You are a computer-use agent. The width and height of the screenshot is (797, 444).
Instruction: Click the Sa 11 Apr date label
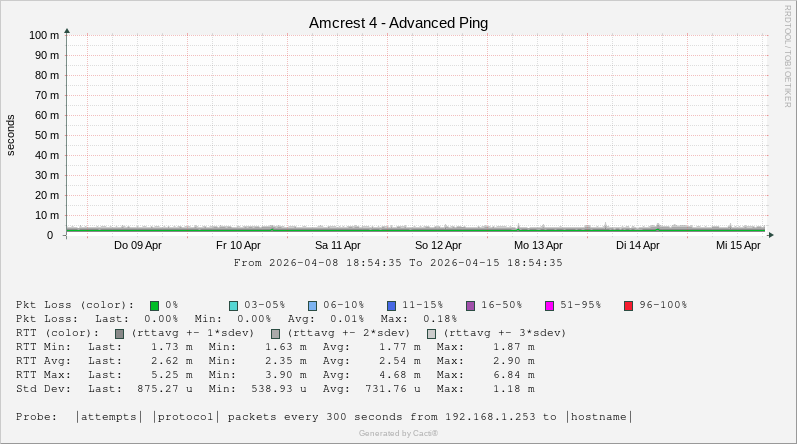pyautogui.click(x=338, y=245)
